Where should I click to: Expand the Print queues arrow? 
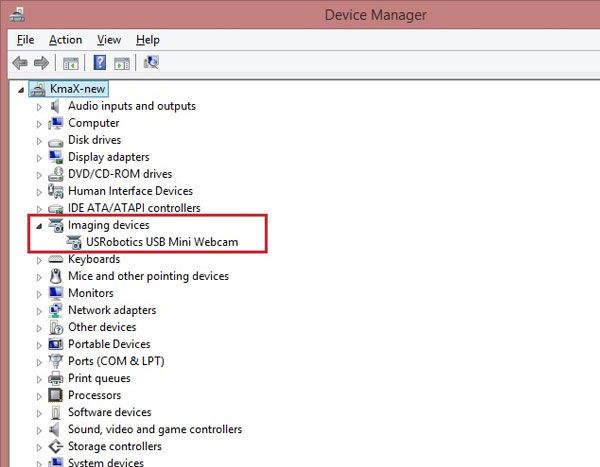(39, 379)
